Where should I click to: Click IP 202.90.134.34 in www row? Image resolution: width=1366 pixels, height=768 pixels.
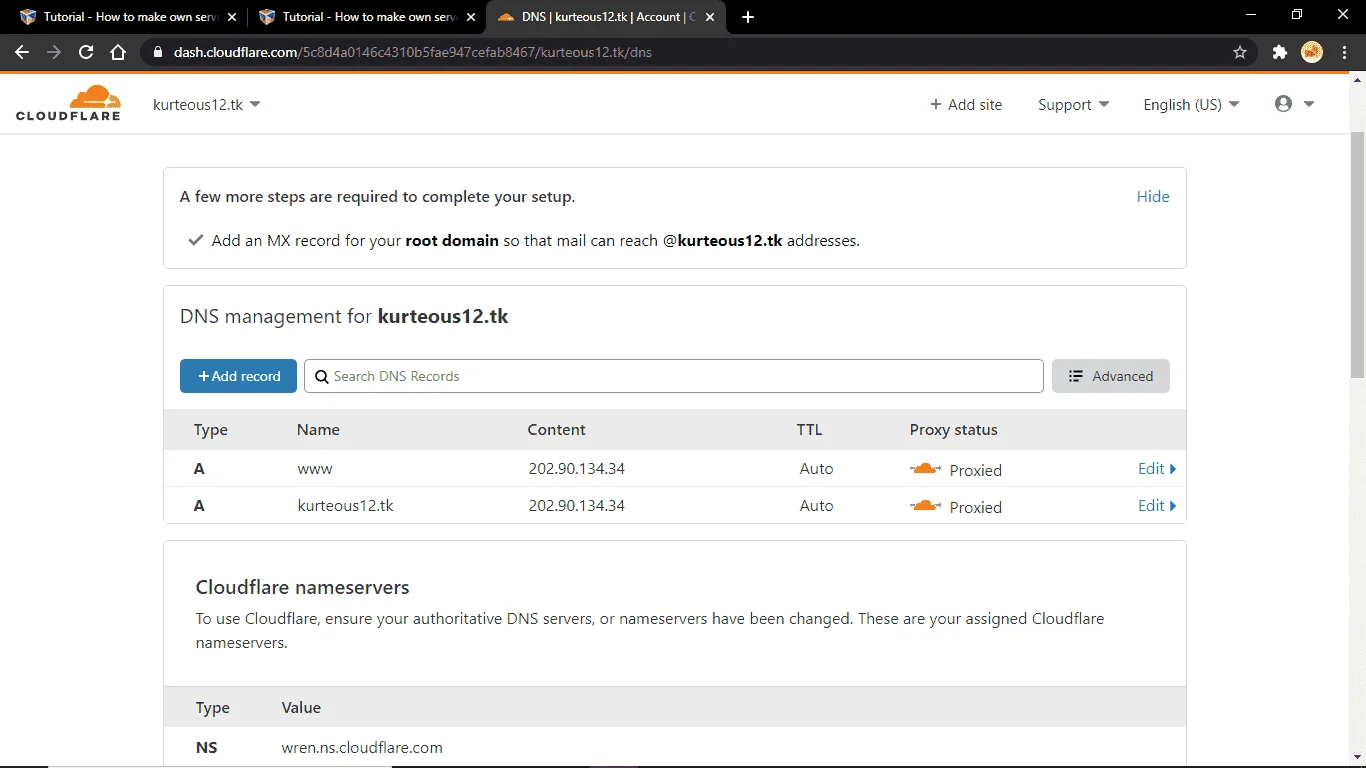[x=577, y=468]
